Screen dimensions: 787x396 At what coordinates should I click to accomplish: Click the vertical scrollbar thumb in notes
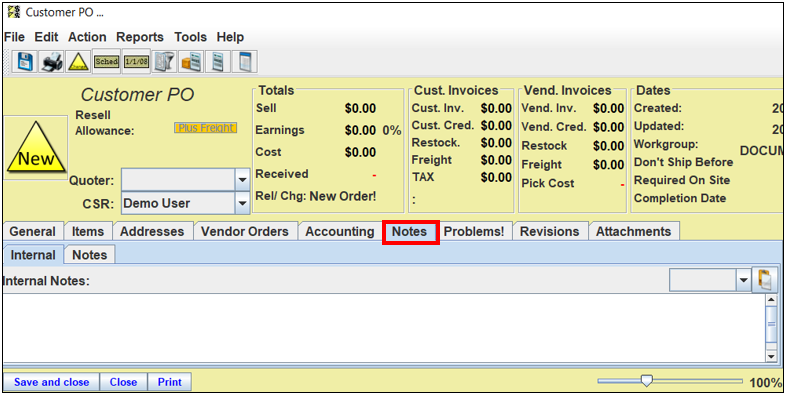[x=771, y=324]
